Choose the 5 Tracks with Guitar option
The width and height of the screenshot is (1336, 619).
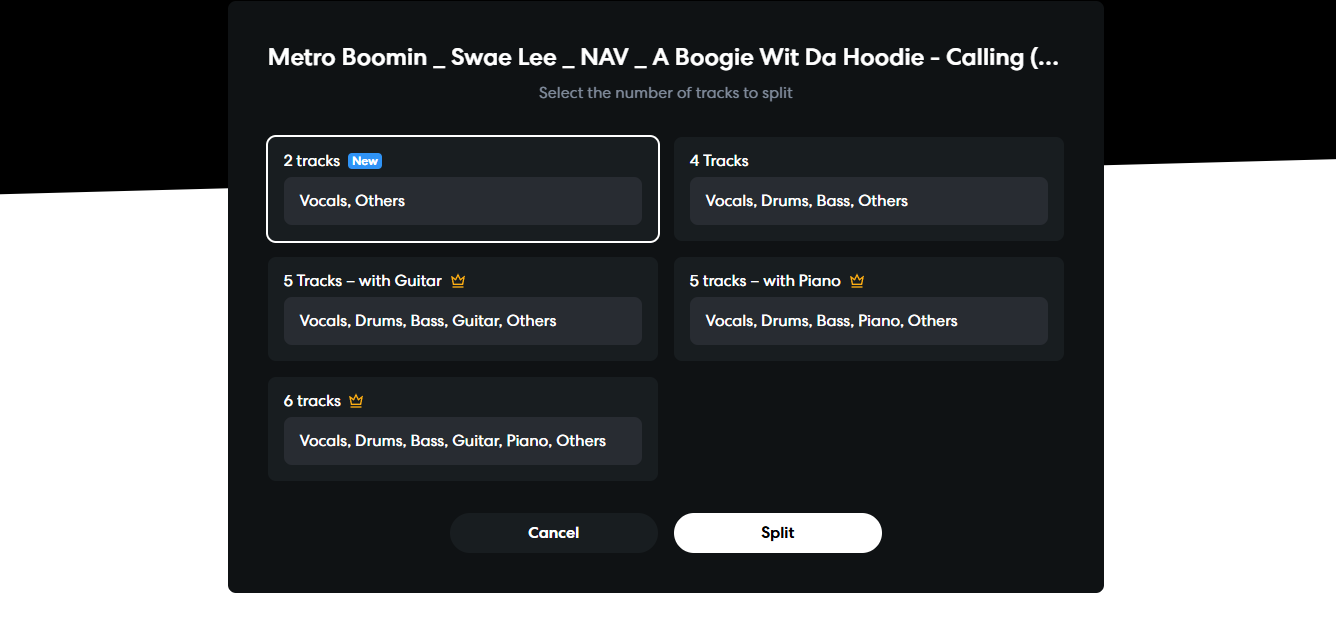(463, 309)
